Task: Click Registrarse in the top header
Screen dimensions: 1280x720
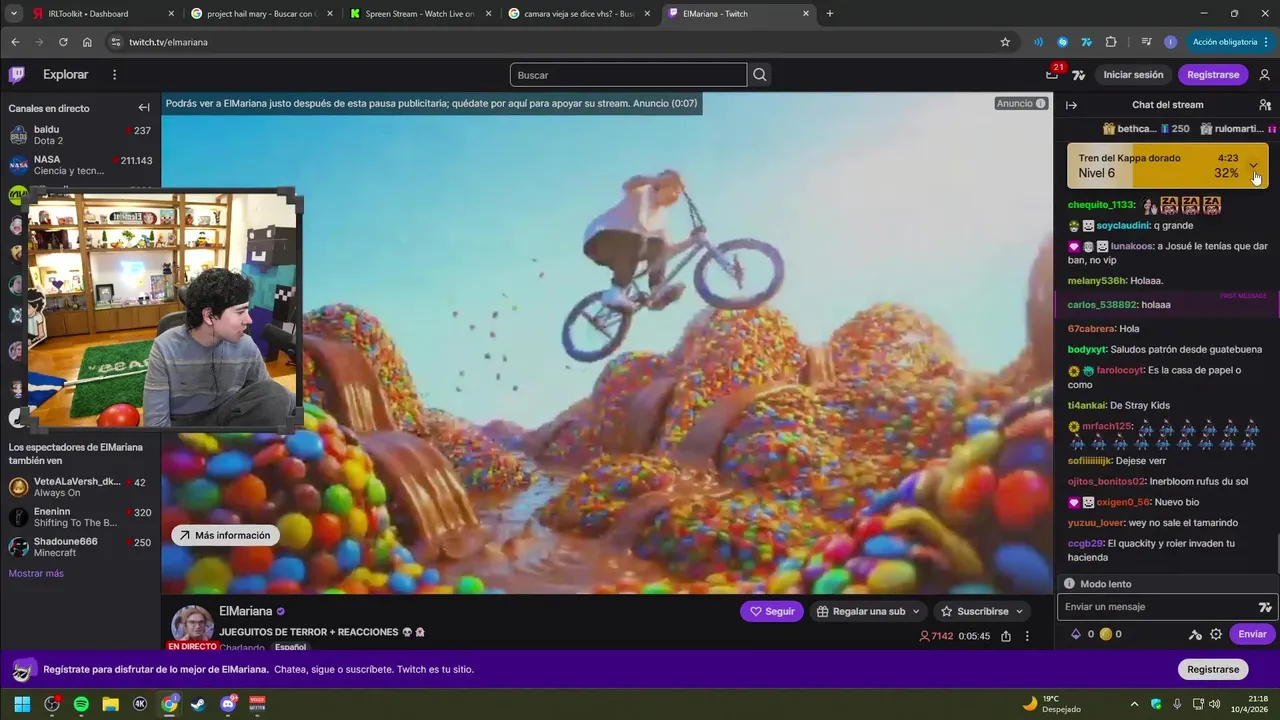Action: pyautogui.click(x=1213, y=75)
